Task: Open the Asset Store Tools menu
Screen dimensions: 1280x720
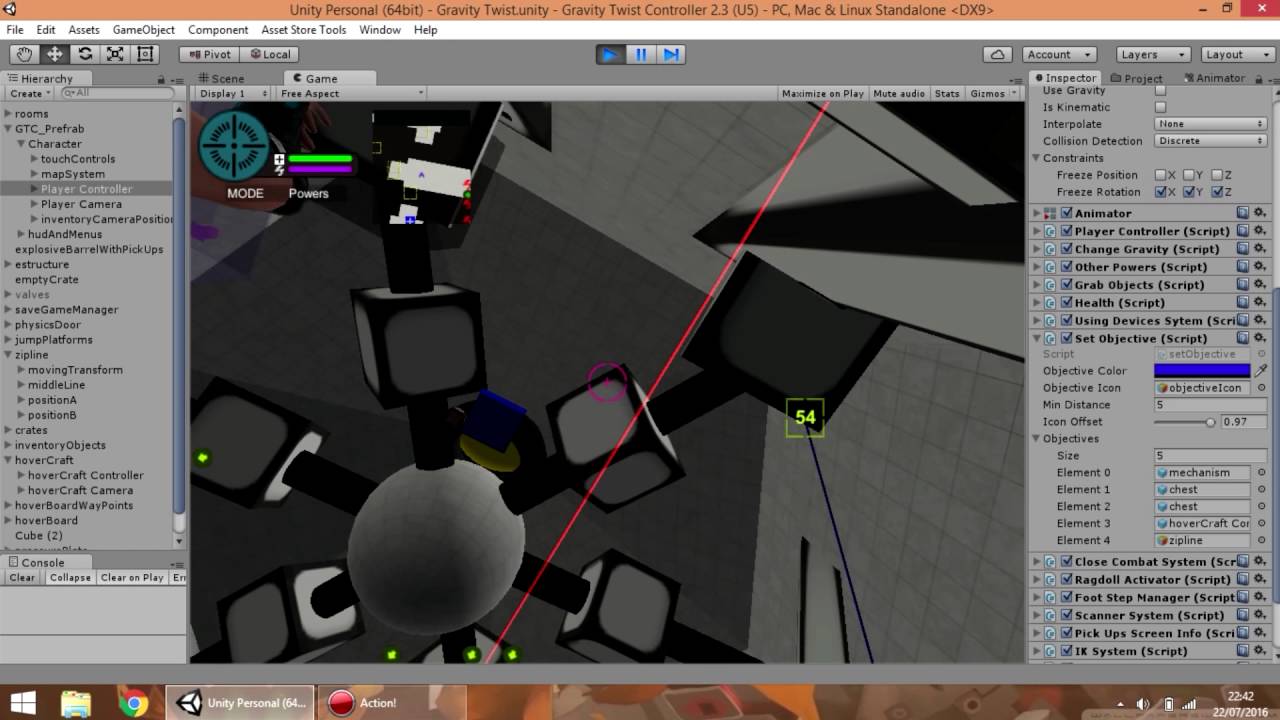Action: 304,30
